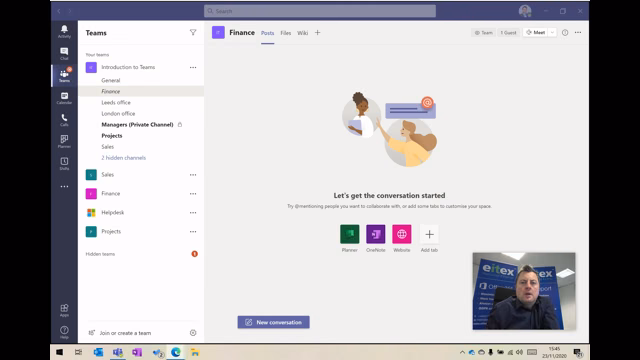
Task: Open more options for Finance team
Action: tap(193, 194)
